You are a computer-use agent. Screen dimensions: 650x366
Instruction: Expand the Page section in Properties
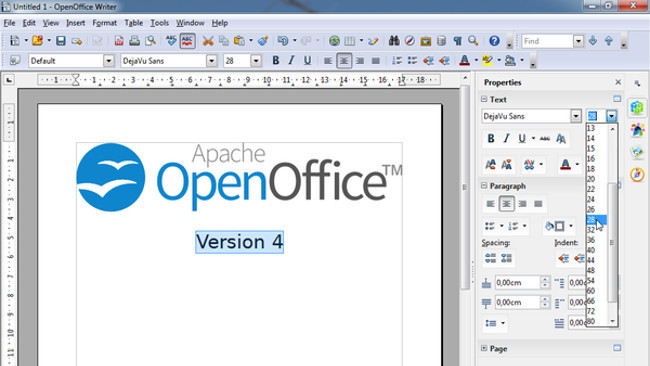pos(484,348)
